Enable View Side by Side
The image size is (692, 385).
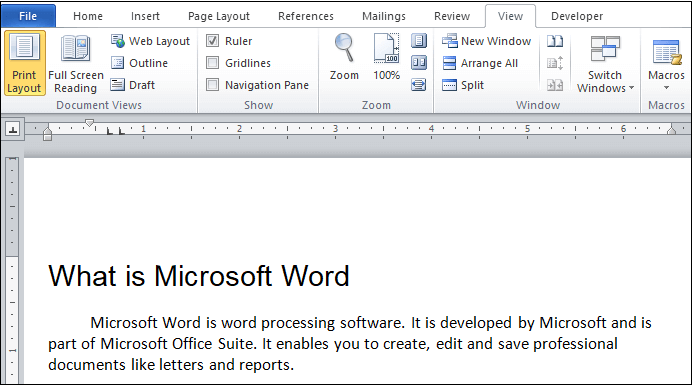pos(555,41)
